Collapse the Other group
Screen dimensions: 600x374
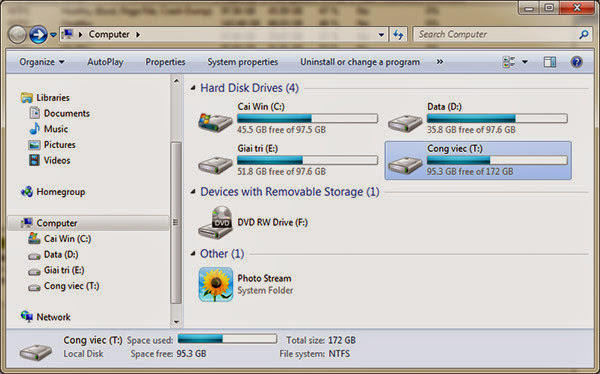click(193, 253)
